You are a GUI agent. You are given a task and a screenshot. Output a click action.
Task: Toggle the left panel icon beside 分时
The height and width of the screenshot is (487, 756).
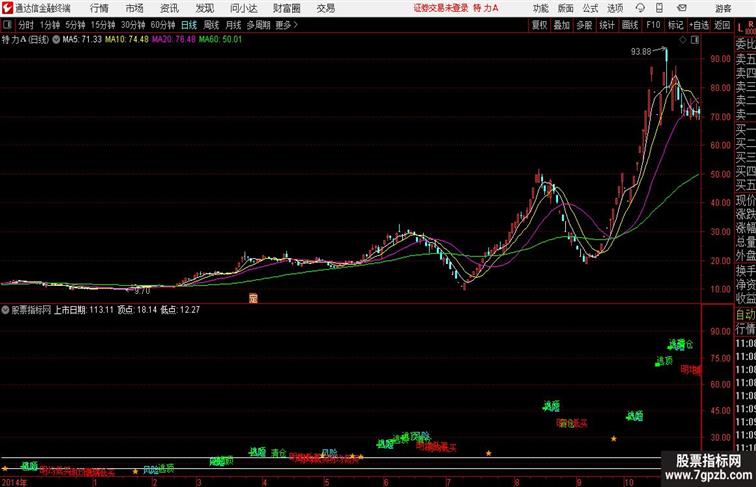pyautogui.click(x=7, y=25)
